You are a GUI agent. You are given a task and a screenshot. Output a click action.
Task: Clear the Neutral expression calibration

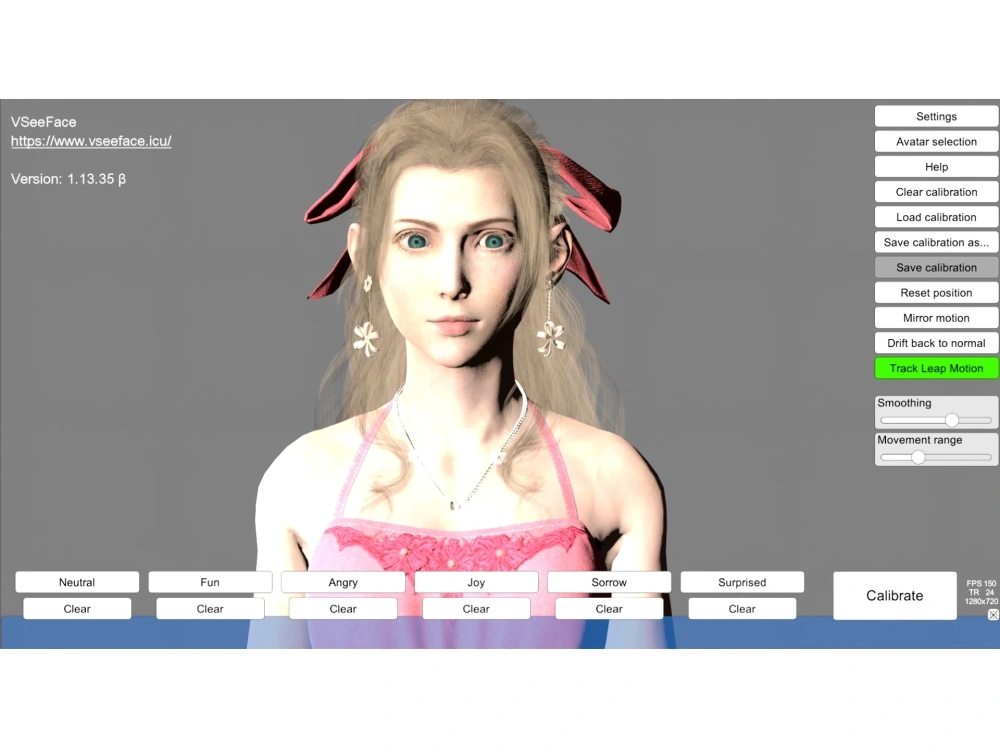click(77, 609)
